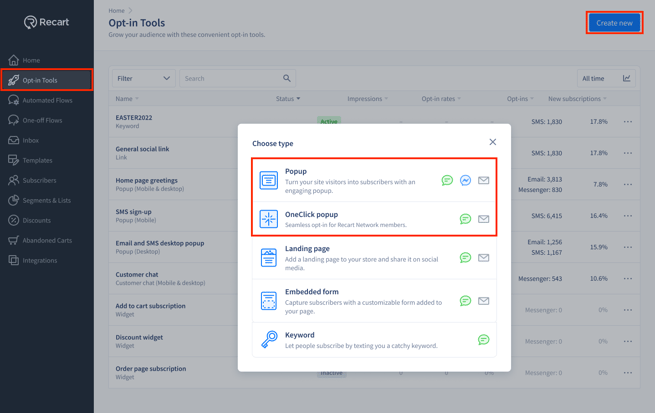Click the Landing page type icon

pos(269,258)
